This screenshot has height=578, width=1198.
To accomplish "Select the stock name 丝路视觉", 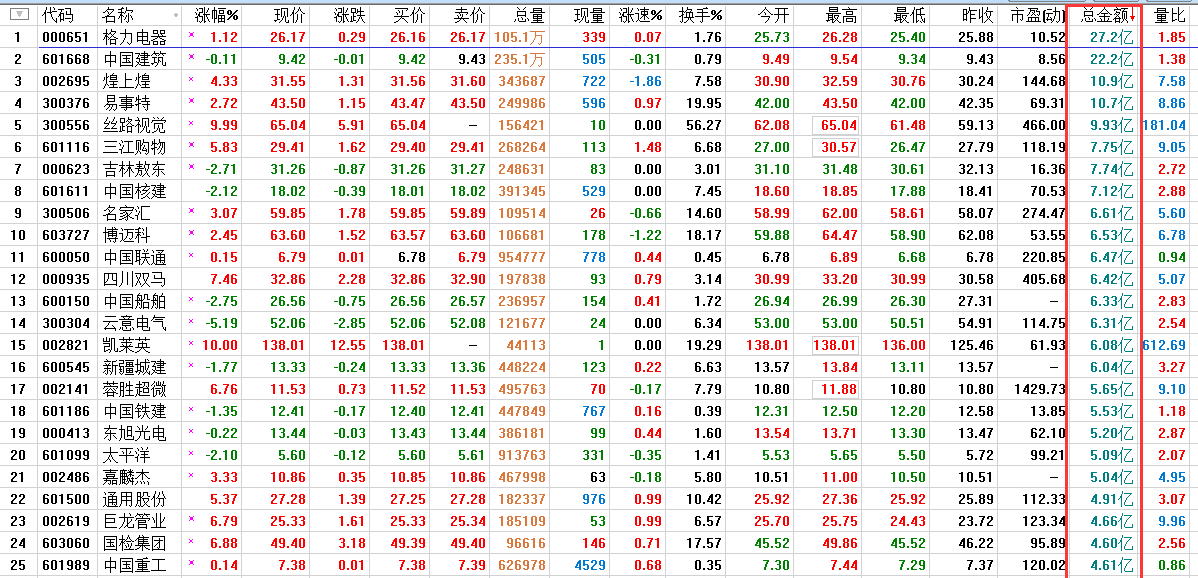I will coord(134,125).
